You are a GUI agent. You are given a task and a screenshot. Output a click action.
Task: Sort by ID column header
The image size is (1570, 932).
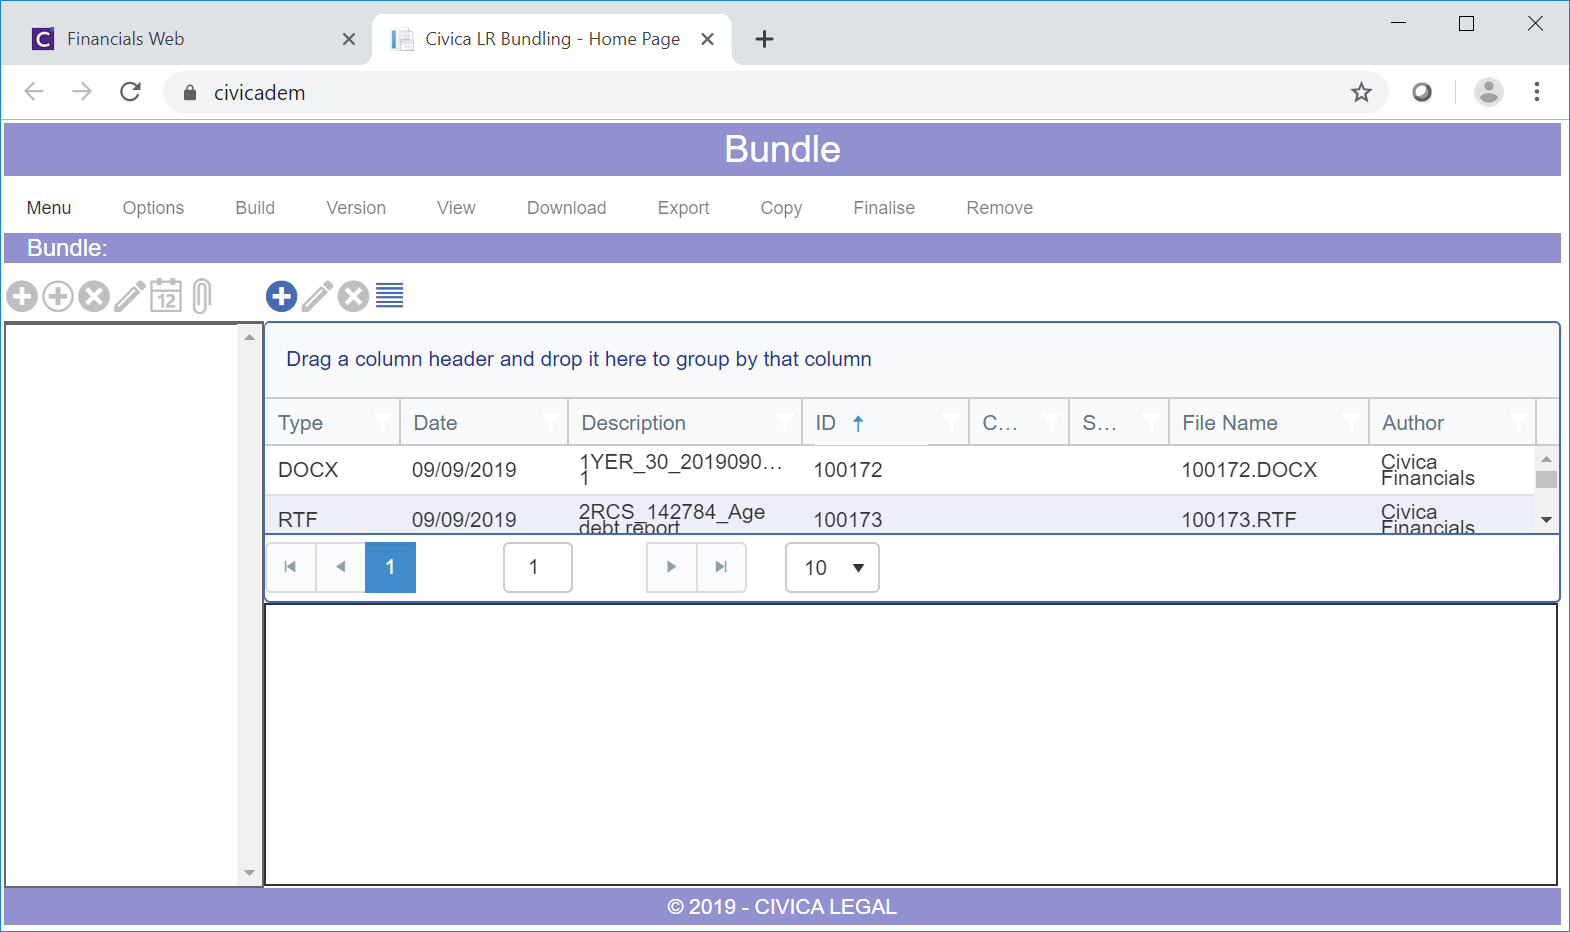[825, 423]
